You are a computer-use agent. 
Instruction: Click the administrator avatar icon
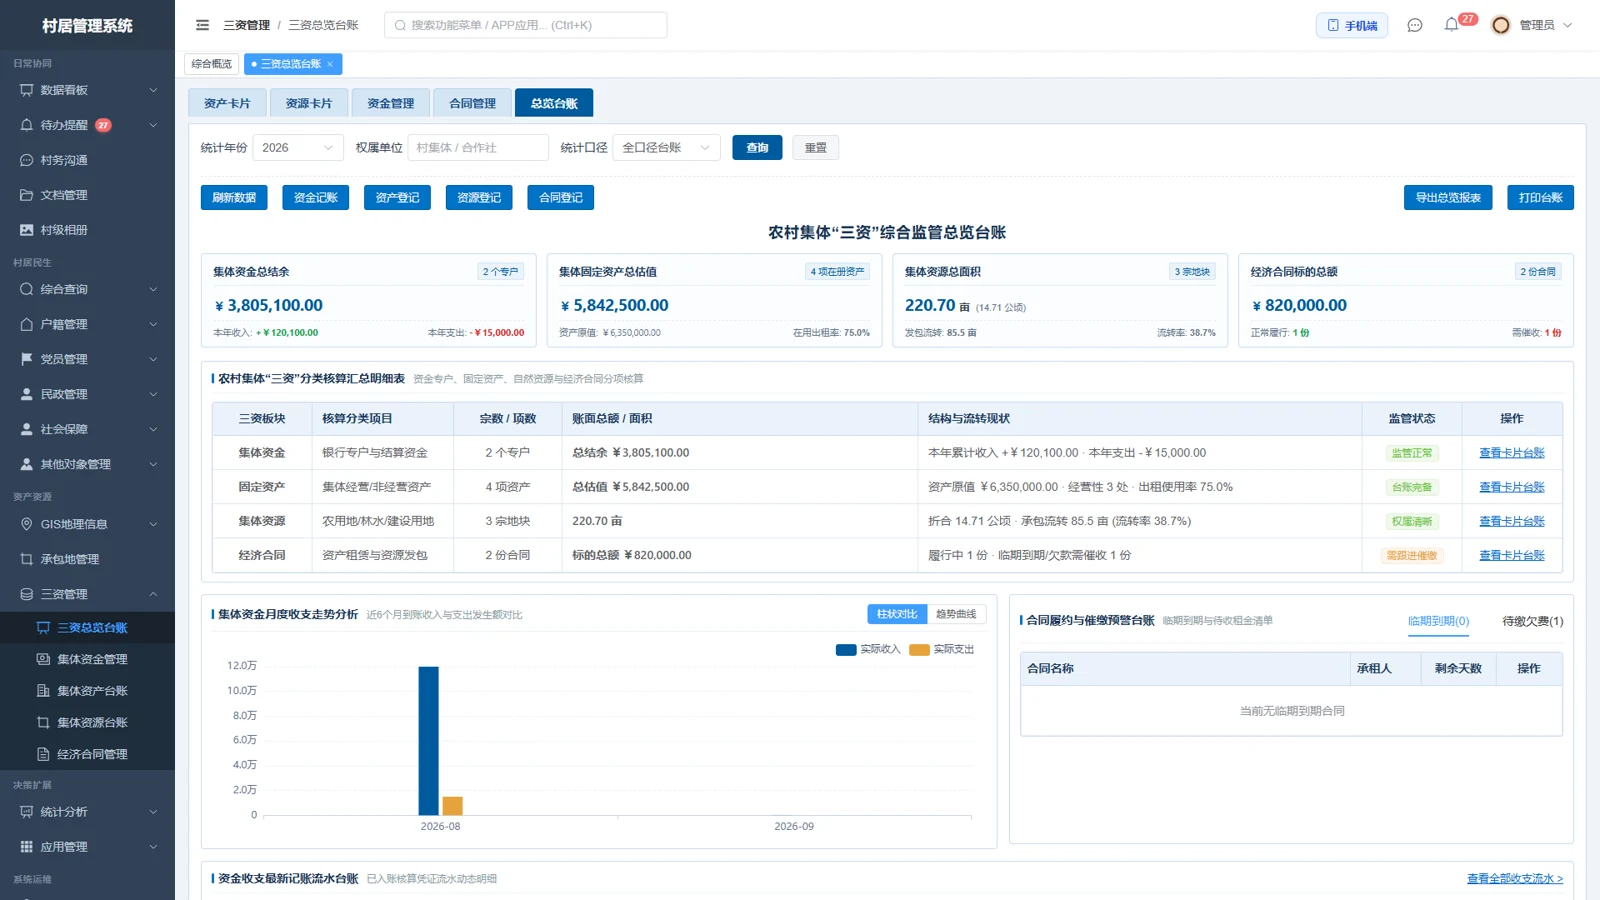click(1500, 25)
